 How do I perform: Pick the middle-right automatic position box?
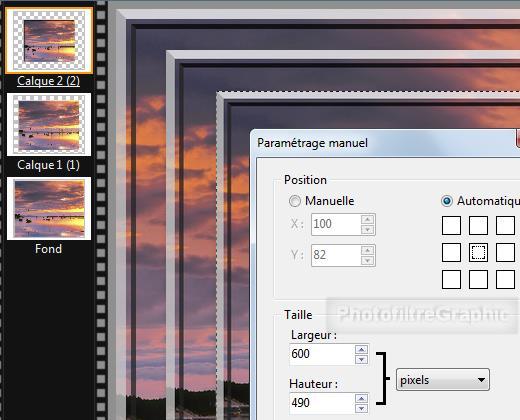click(x=505, y=252)
